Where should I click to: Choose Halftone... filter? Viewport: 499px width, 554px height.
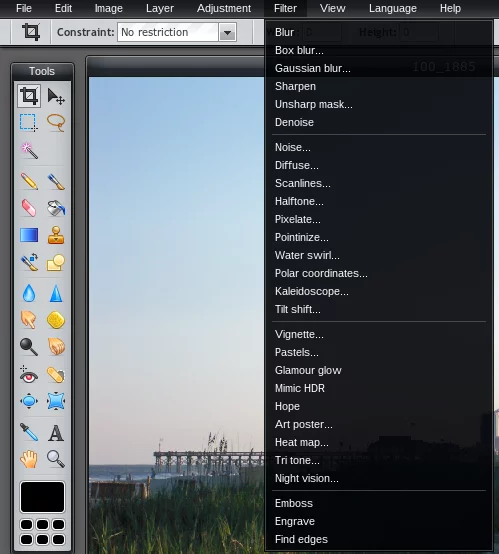(379, 201)
